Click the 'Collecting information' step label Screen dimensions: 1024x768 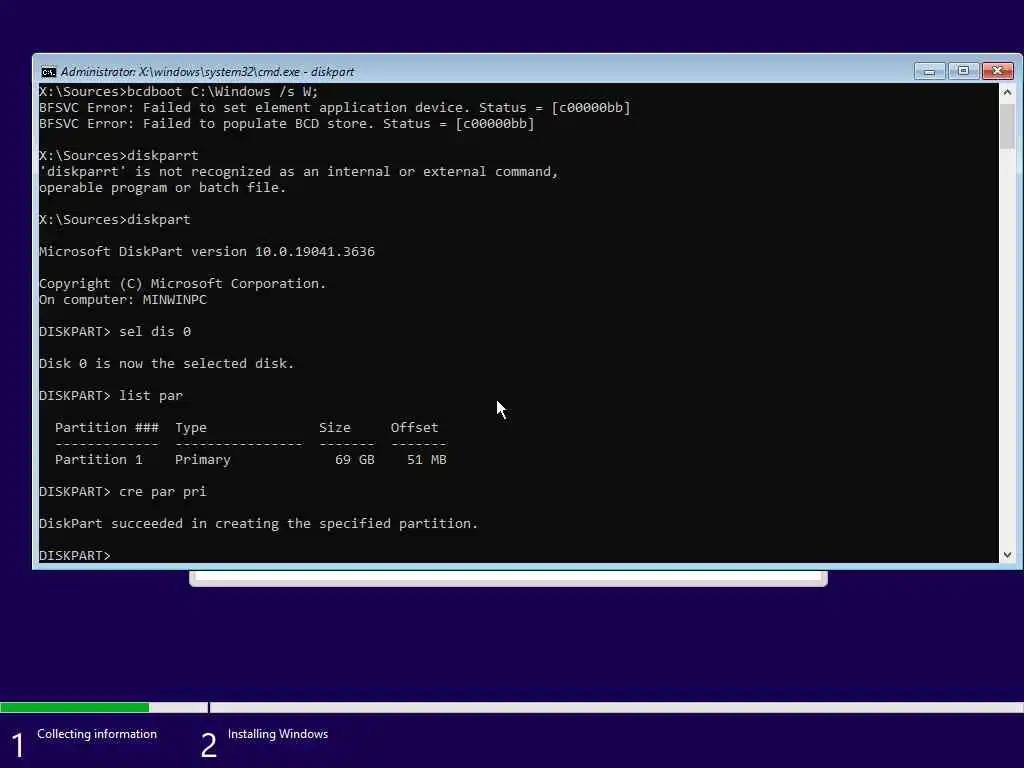(x=97, y=734)
